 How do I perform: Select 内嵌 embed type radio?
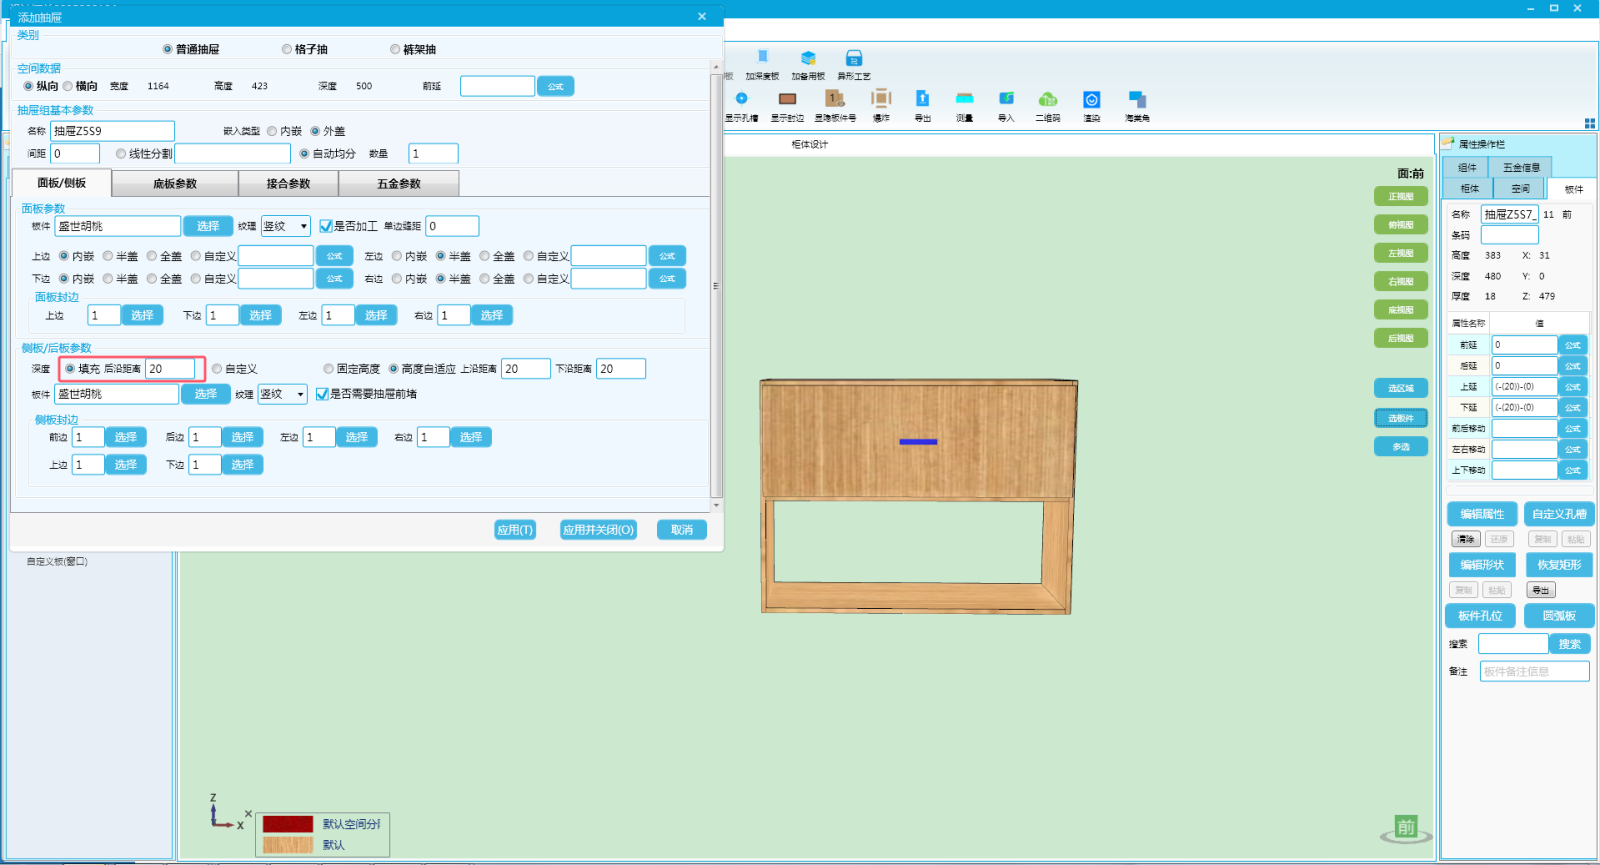click(272, 131)
